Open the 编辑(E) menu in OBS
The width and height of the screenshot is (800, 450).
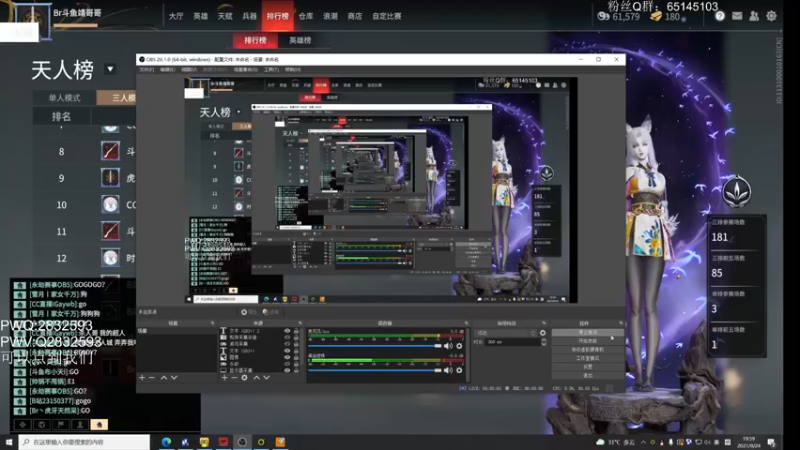(x=167, y=69)
